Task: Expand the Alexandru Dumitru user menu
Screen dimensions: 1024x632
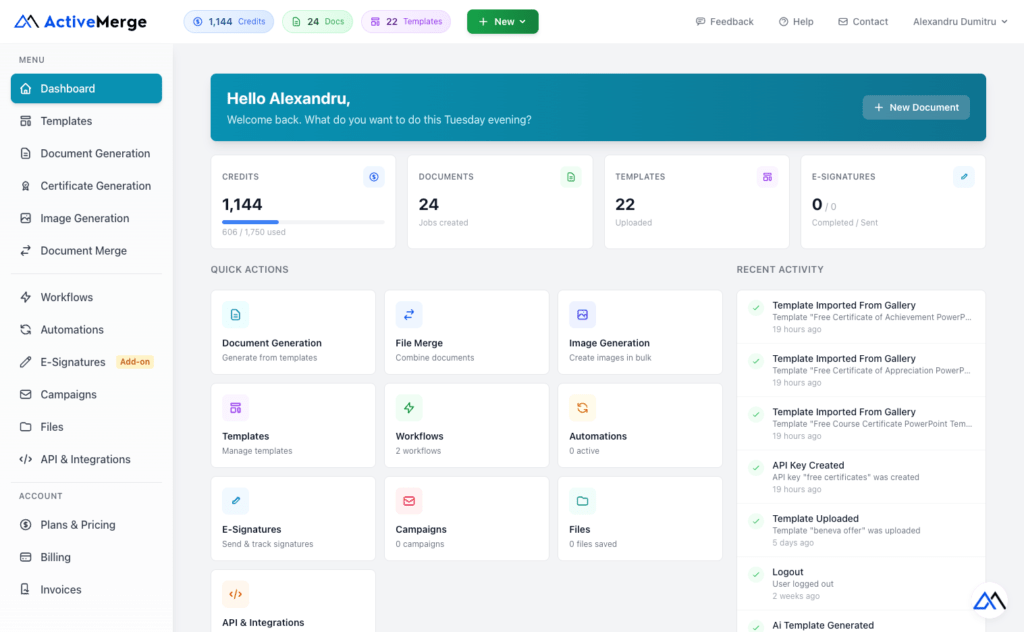Action: (x=960, y=22)
